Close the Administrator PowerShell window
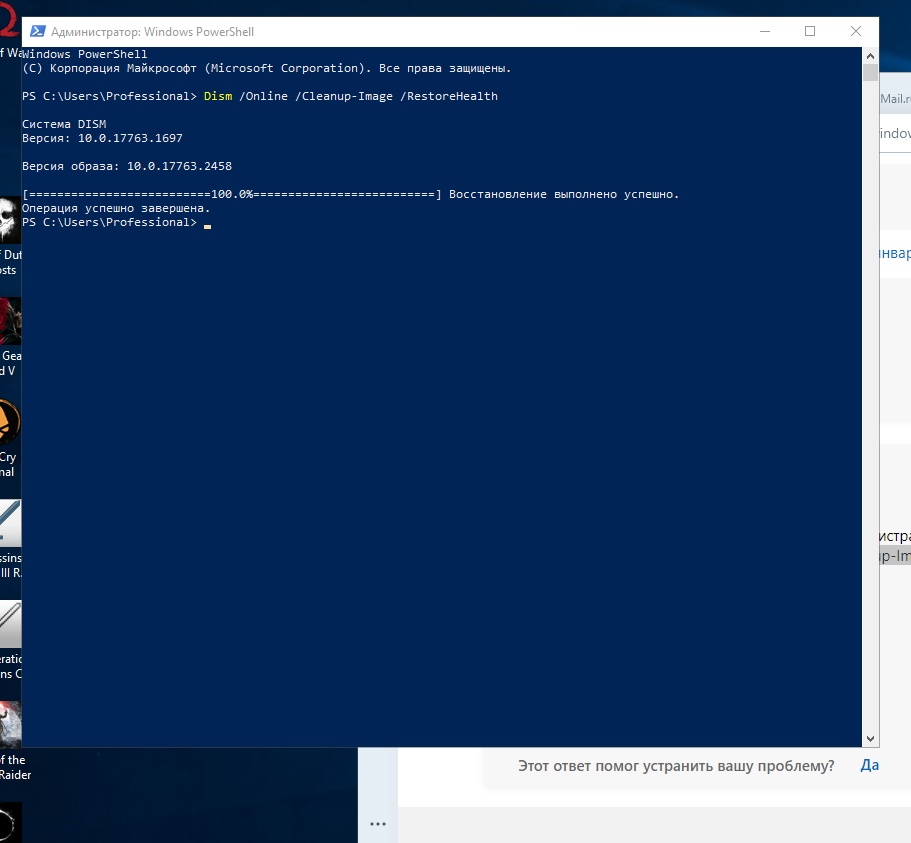 click(856, 31)
